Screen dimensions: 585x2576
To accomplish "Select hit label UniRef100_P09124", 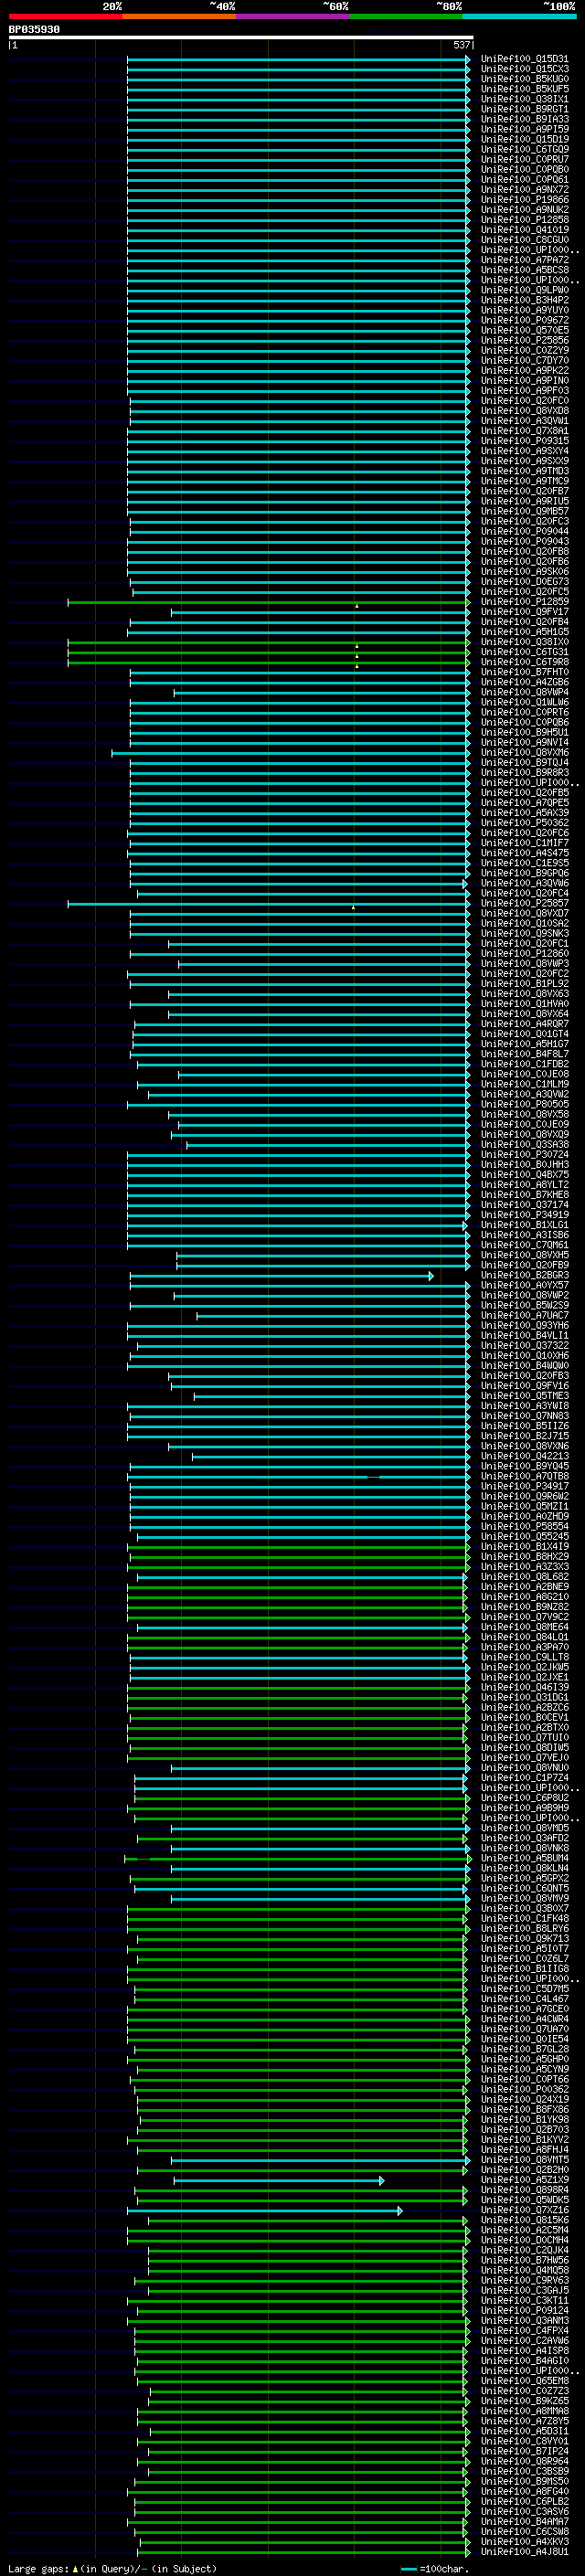I will click(x=524, y=2311).
